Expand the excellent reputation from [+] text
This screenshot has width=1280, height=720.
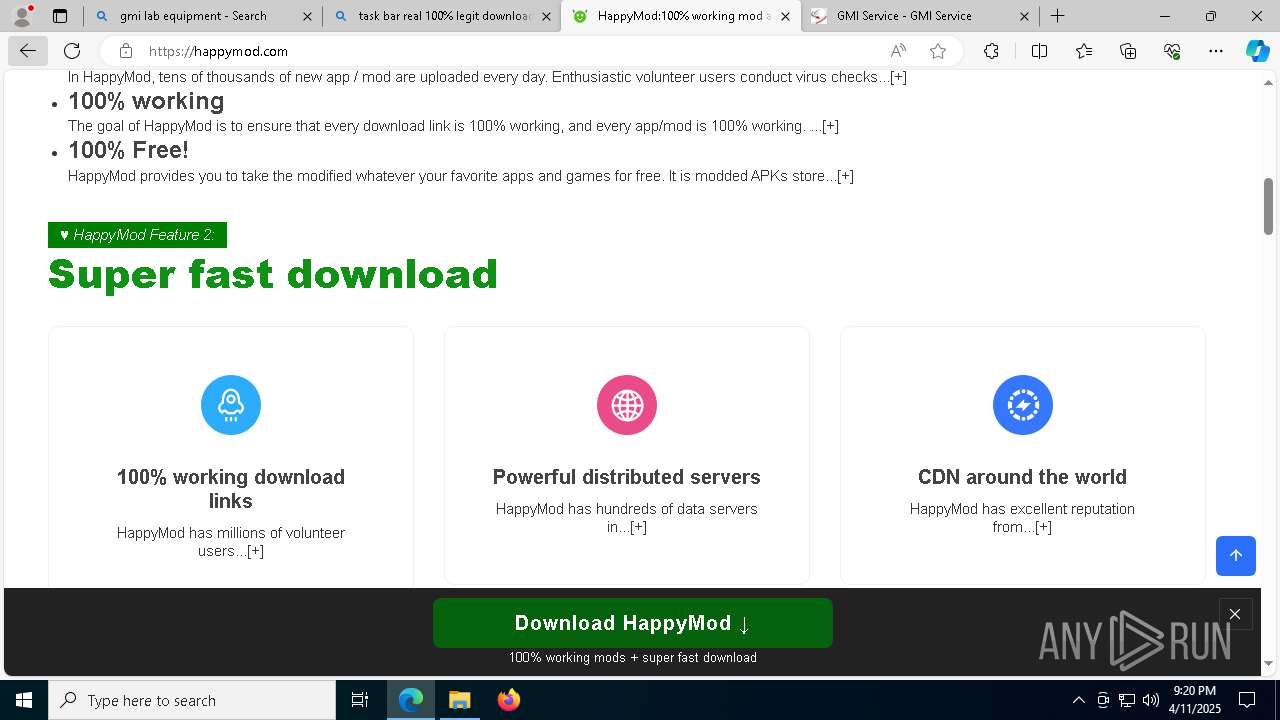pos(1043,527)
